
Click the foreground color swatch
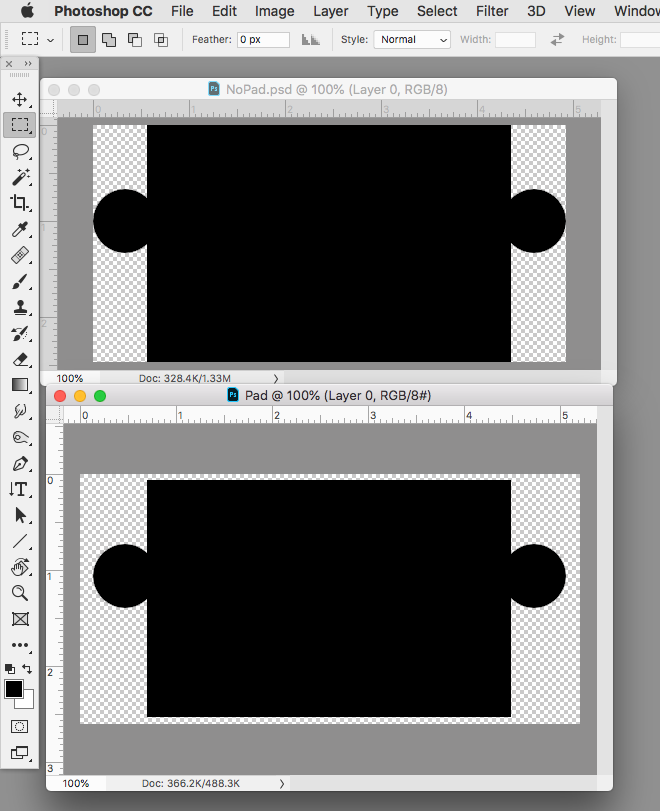tap(14, 689)
